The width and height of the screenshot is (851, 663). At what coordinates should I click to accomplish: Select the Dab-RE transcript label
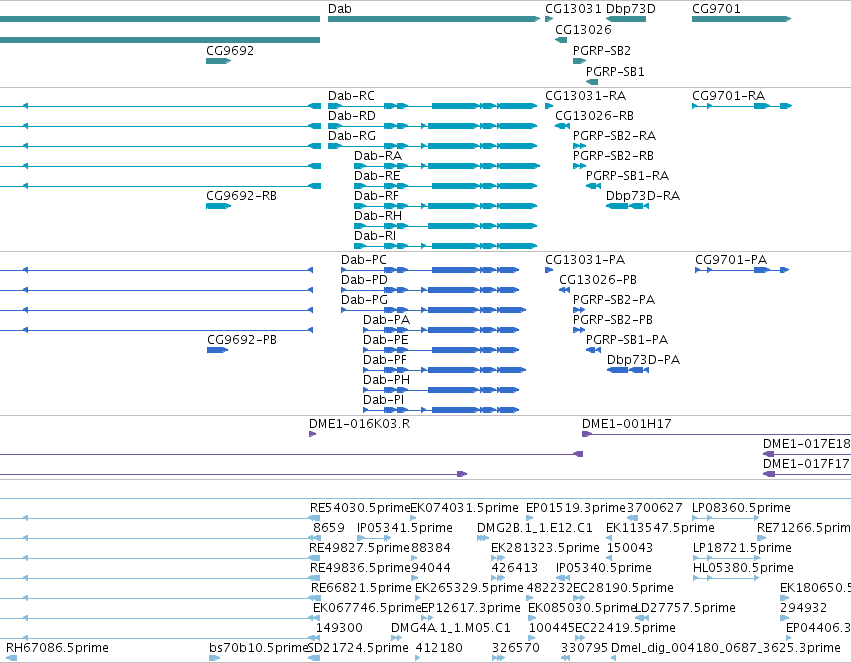coord(377,176)
